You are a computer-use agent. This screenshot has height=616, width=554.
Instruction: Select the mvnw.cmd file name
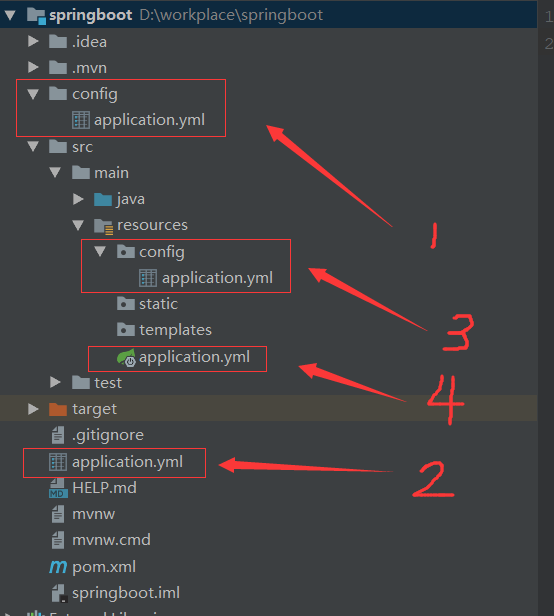(111, 540)
